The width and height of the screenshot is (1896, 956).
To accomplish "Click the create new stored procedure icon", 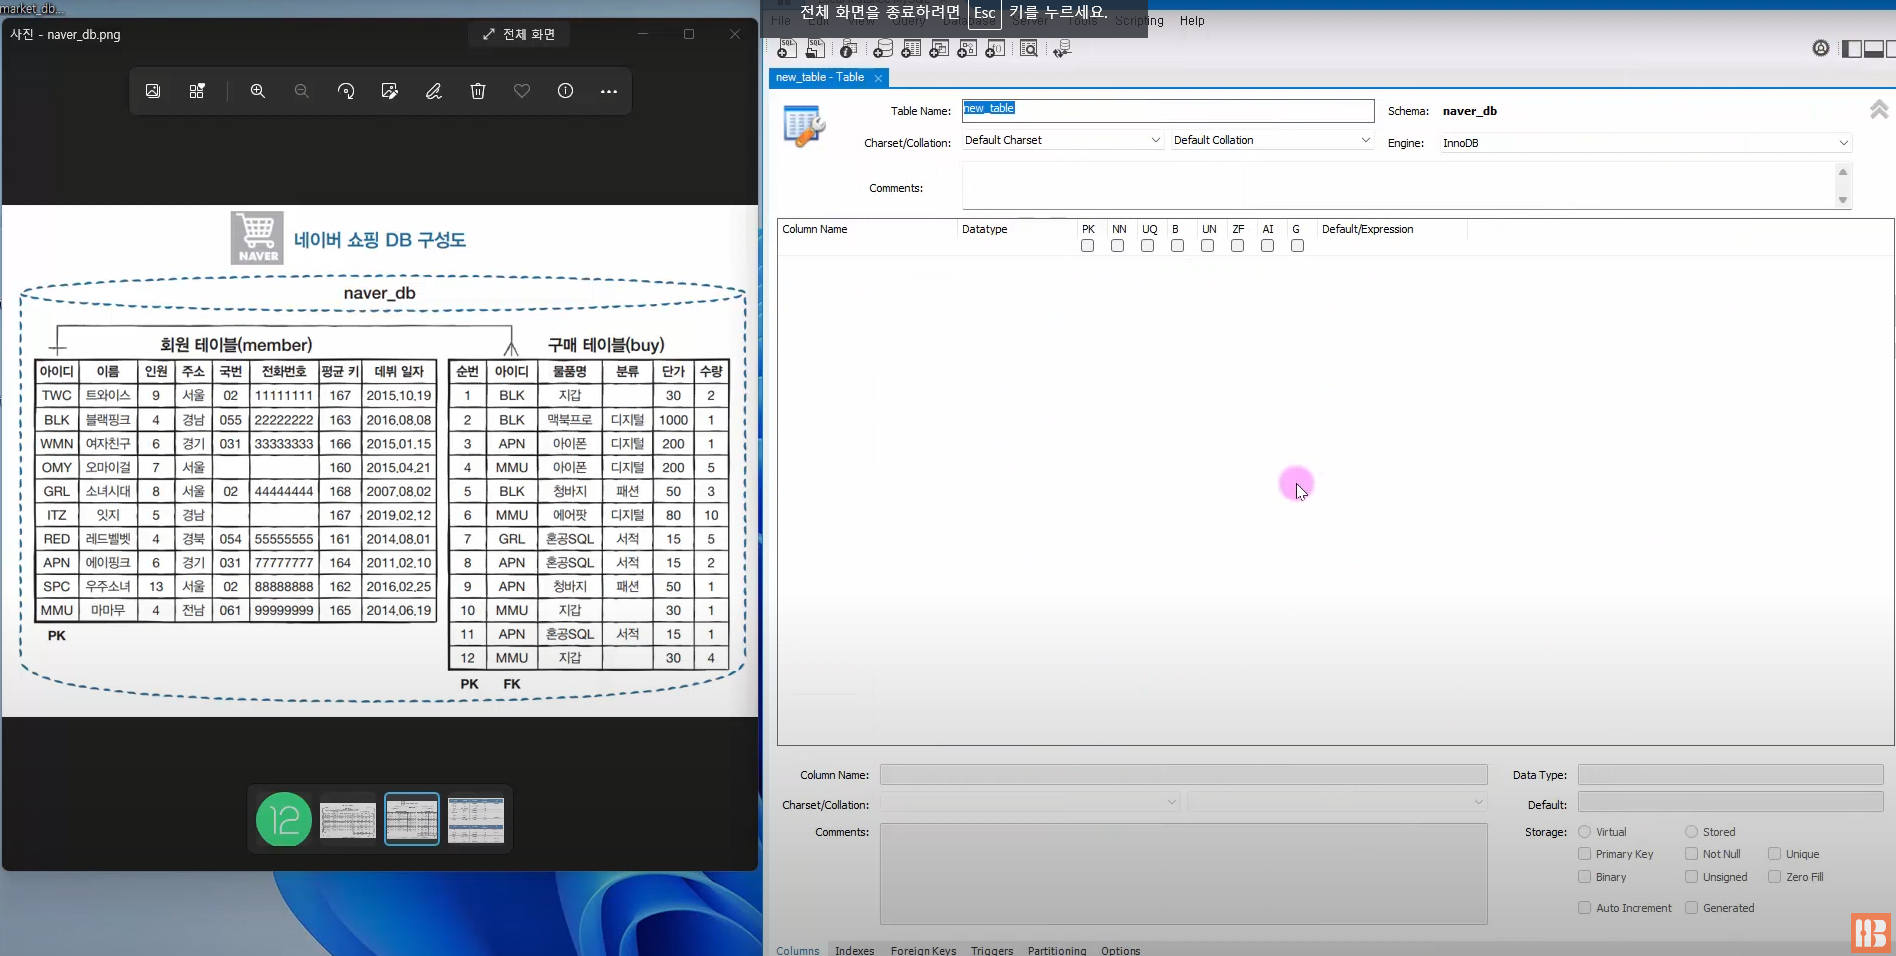I will (967, 48).
